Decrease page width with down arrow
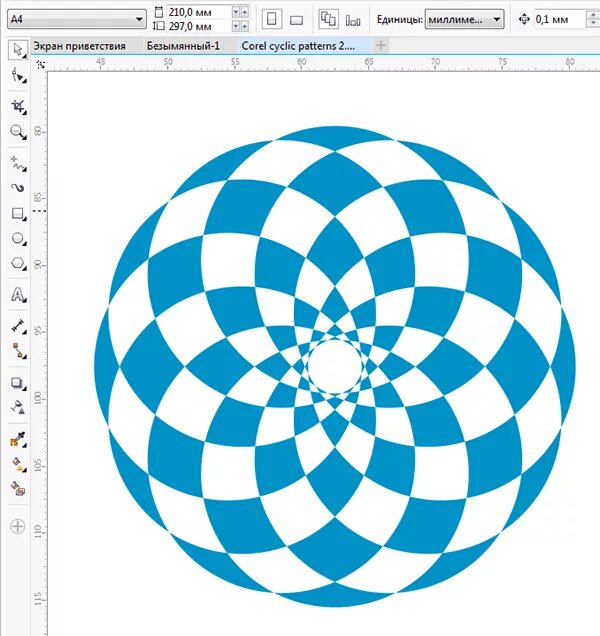The height and width of the screenshot is (636, 600). [236, 13]
